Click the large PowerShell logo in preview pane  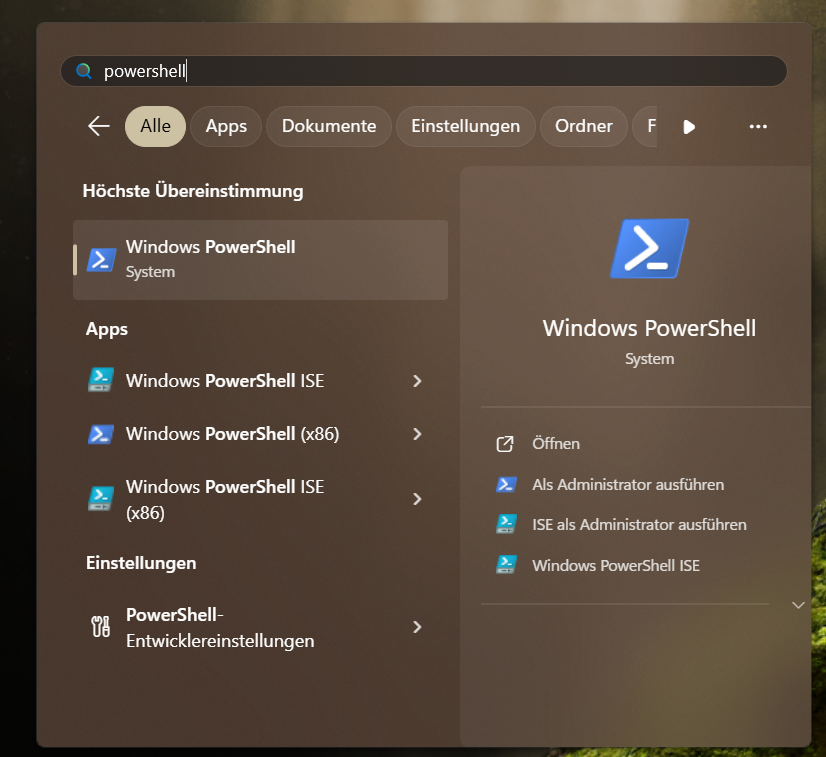(x=649, y=248)
